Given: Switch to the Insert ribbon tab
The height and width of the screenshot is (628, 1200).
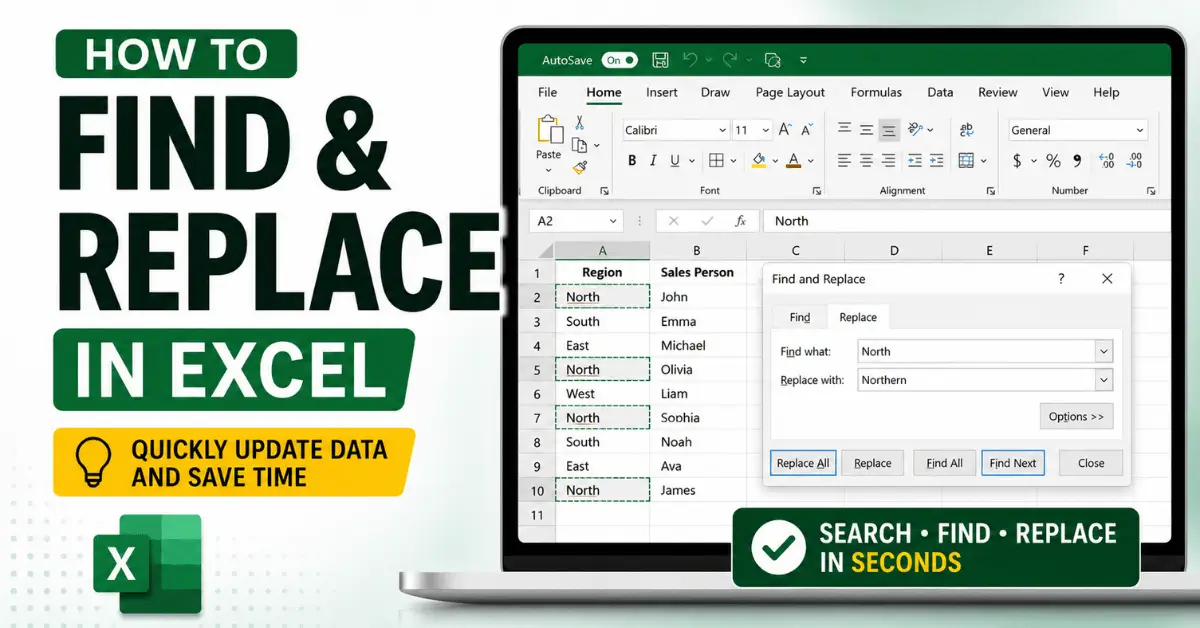Looking at the screenshot, I should (x=662, y=92).
